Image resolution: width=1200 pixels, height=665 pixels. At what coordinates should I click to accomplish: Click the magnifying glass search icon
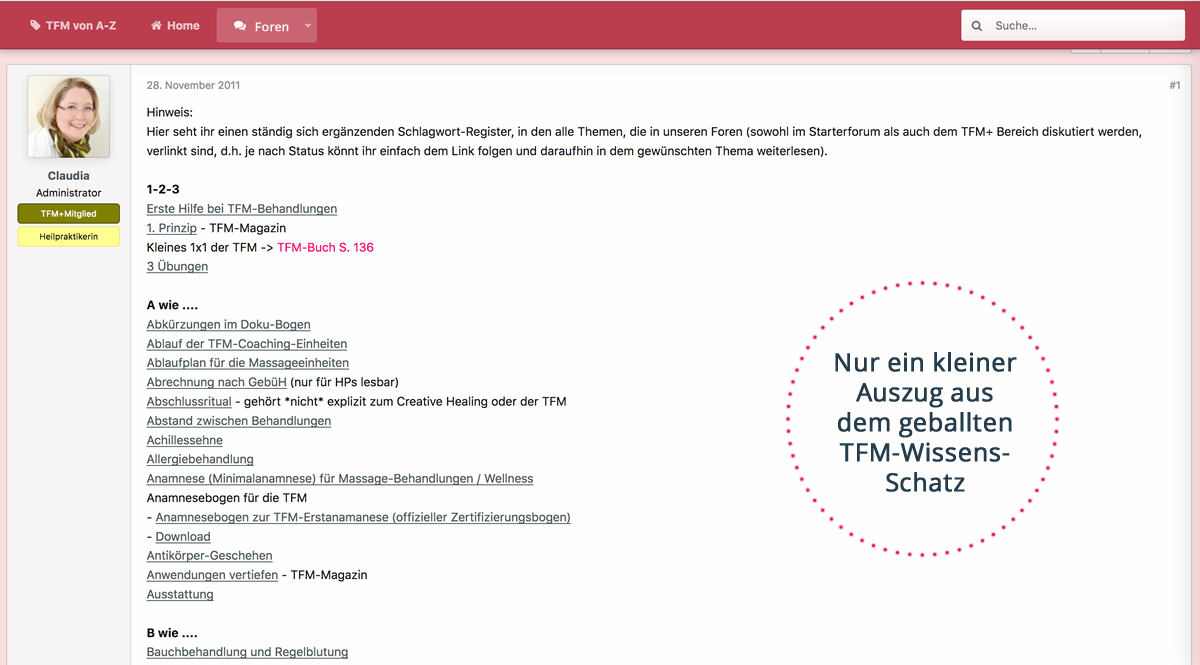pos(977,26)
